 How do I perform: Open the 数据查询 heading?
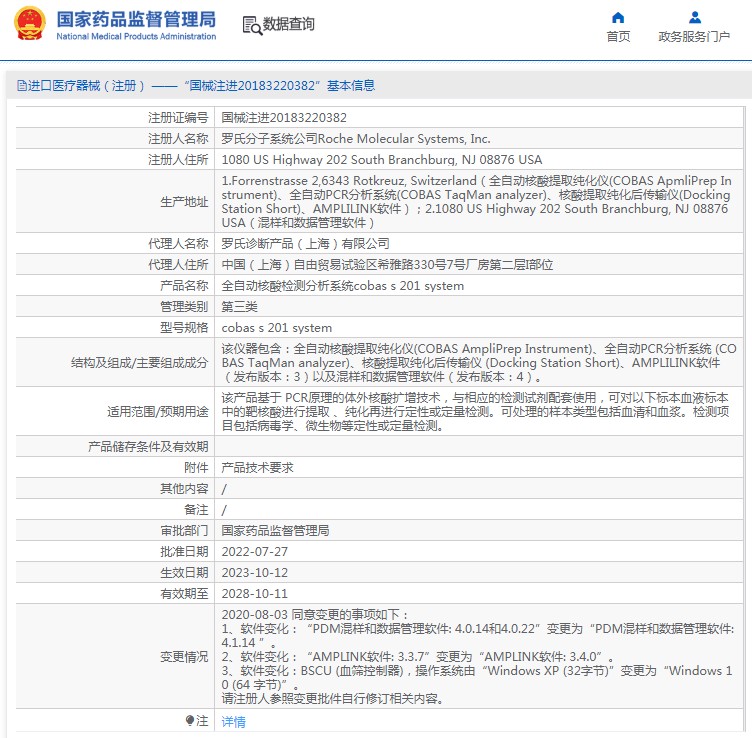(x=289, y=23)
